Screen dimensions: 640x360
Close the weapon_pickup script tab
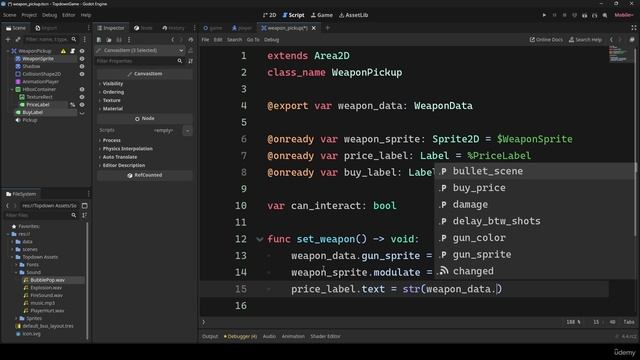coord(314,28)
